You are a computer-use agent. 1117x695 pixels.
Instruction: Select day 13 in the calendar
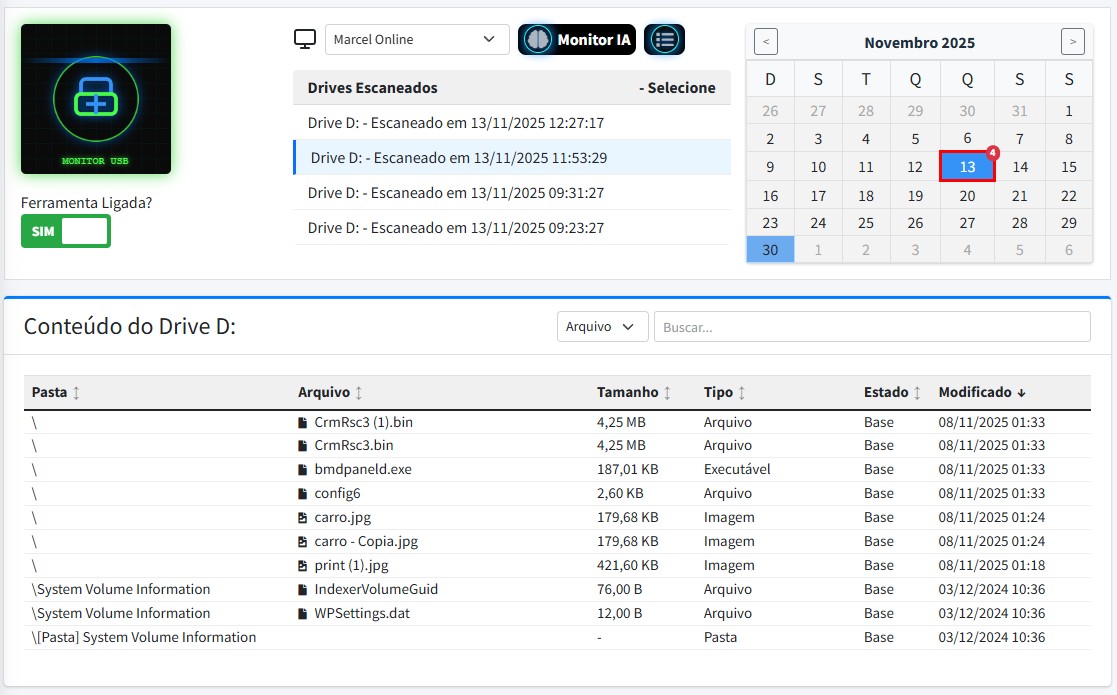[967, 167]
